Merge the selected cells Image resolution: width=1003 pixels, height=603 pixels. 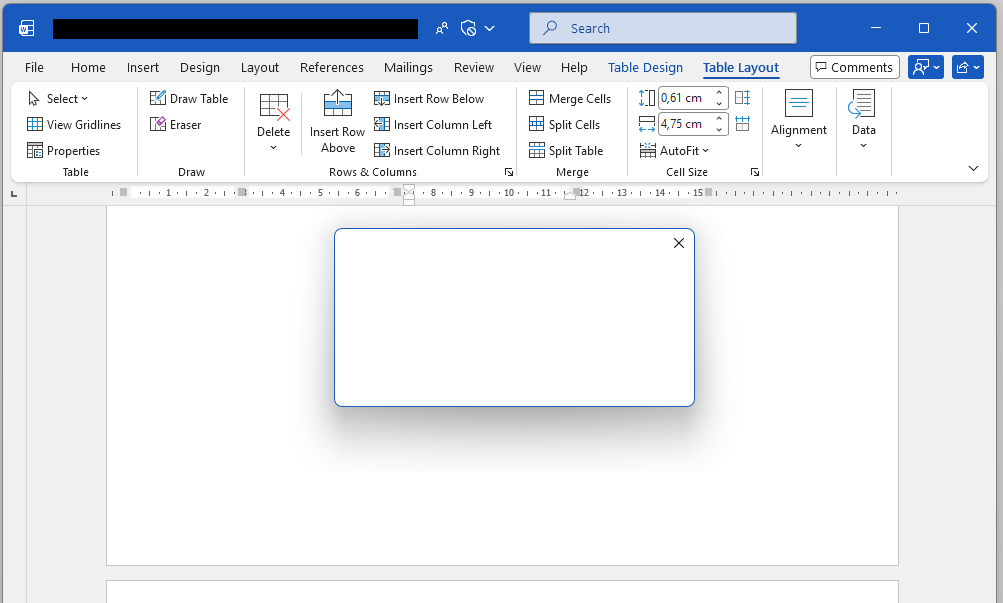point(570,98)
